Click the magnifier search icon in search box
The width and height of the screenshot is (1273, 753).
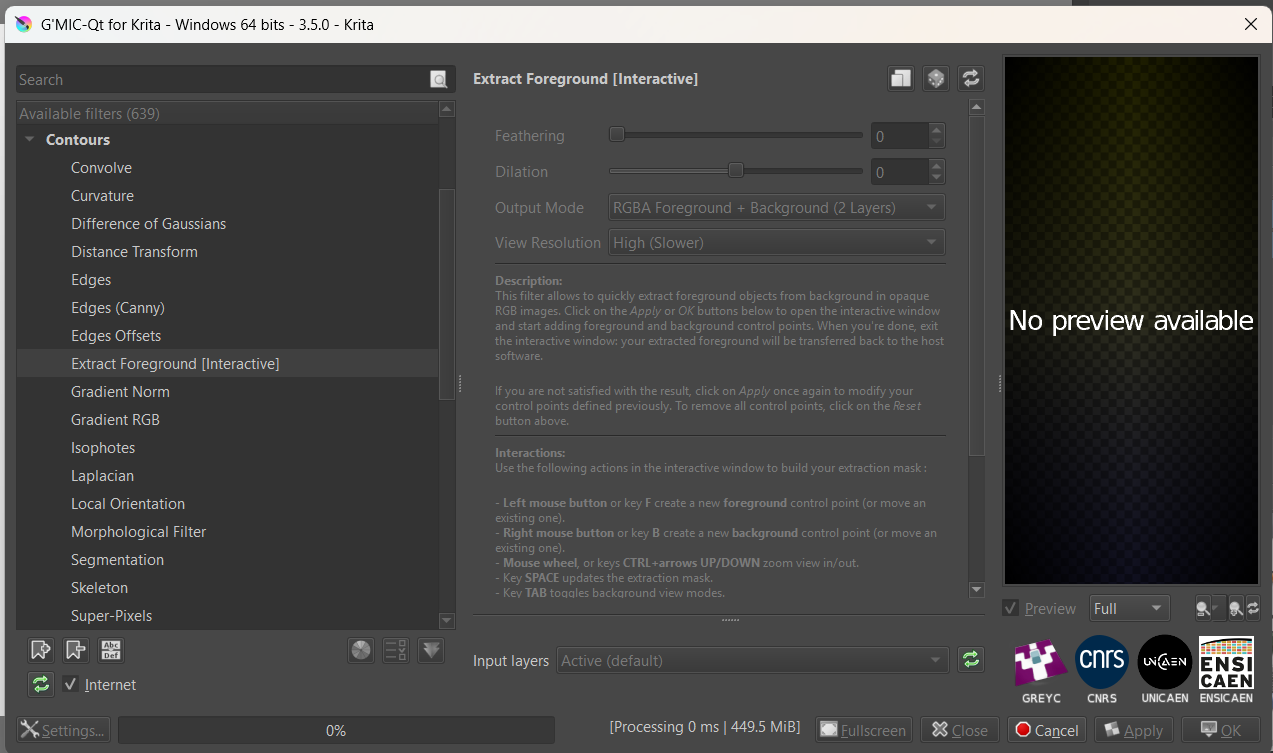coord(439,80)
